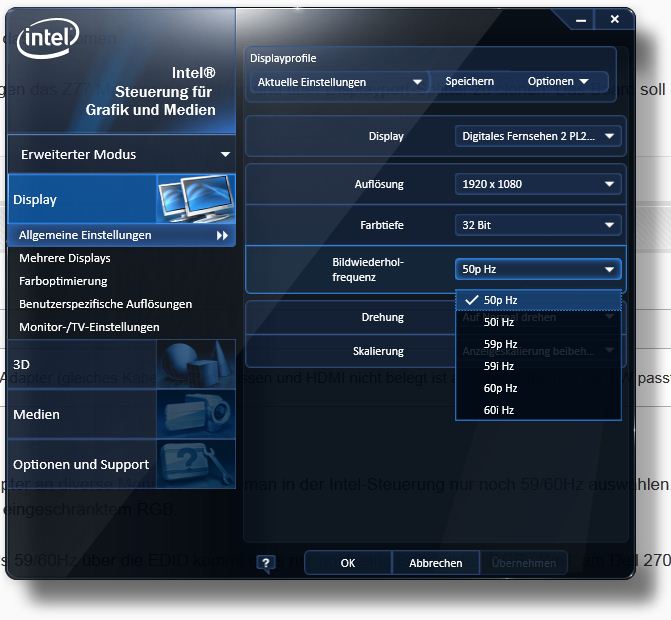
Task: Click the Drehung label
Action: click(x=383, y=317)
